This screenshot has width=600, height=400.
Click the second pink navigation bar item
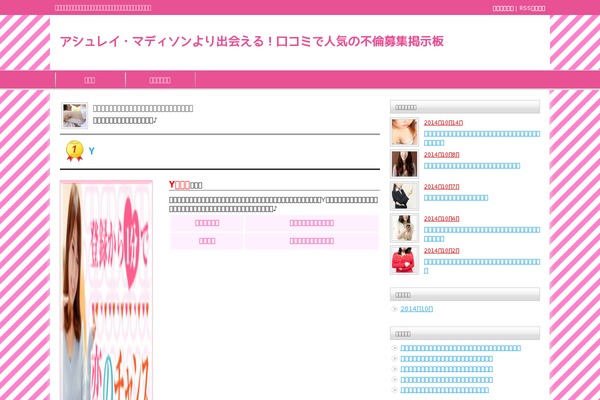pyautogui.click(x=160, y=80)
